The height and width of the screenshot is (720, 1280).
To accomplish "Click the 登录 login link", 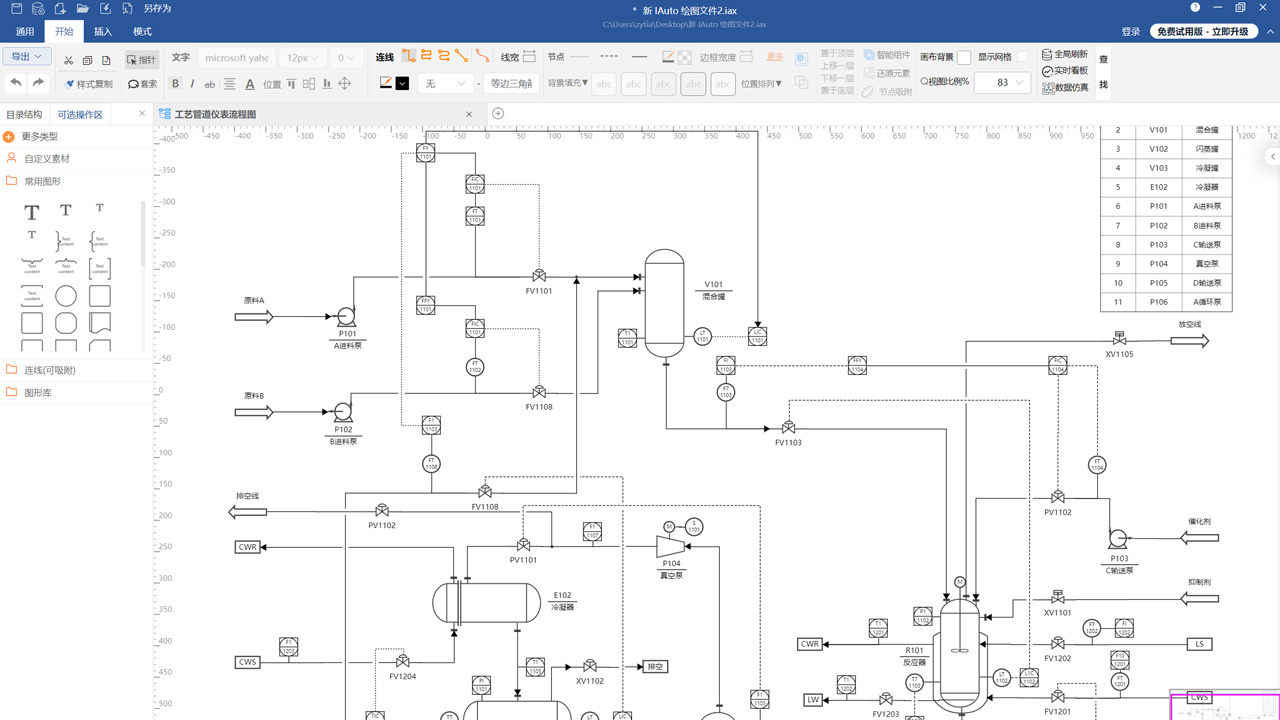I will tap(1130, 32).
